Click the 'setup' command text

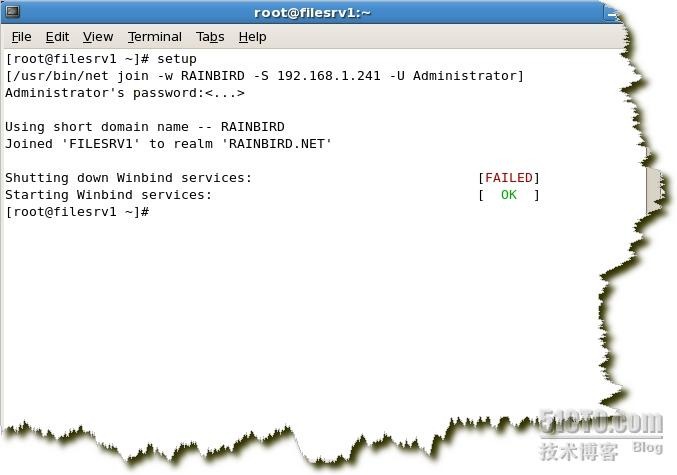(177, 59)
